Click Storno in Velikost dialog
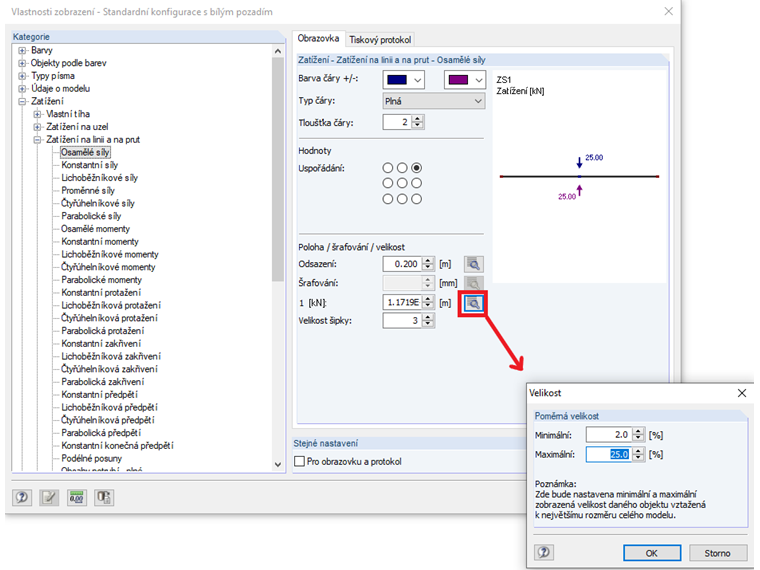The image size is (760, 570). pos(717,553)
